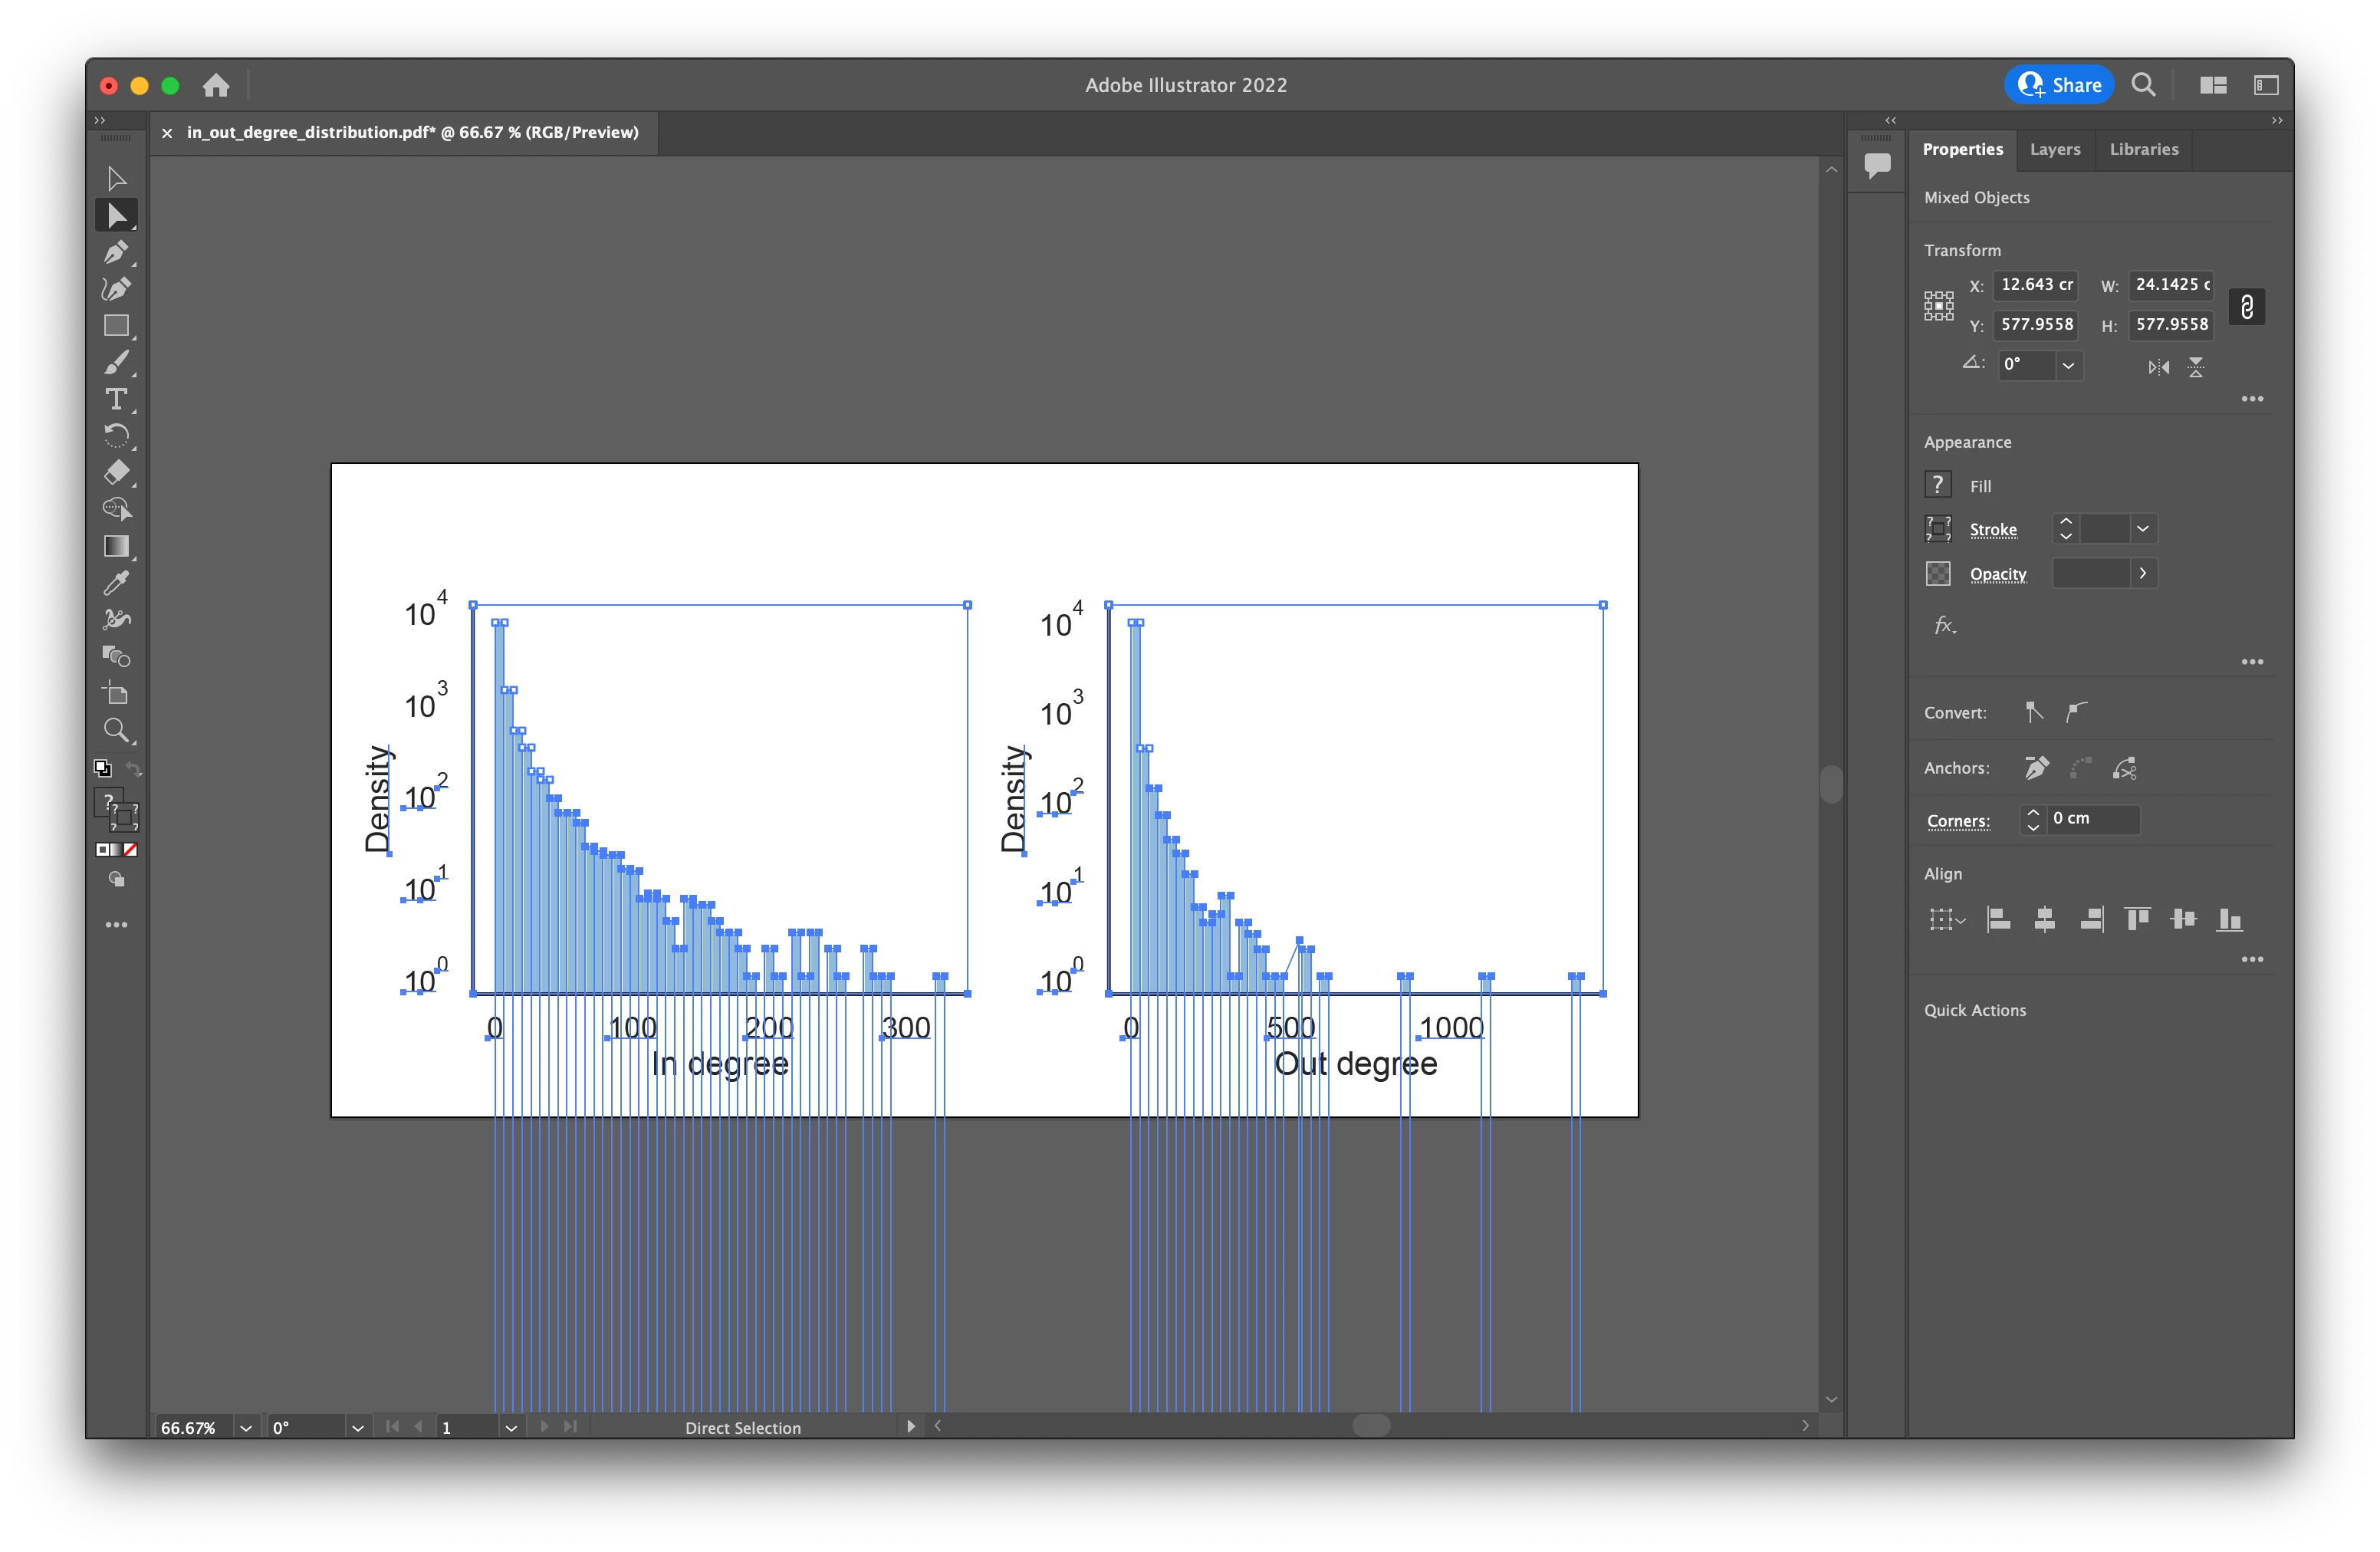The width and height of the screenshot is (2380, 1552).
Task: Select the Pen tool
Action: pyautogui.click(x=116, y=252)
